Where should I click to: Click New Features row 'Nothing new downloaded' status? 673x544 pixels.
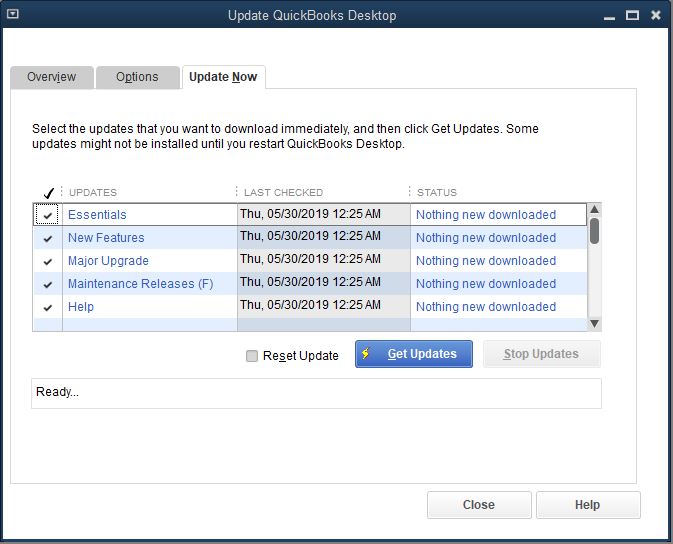(486, 238)
